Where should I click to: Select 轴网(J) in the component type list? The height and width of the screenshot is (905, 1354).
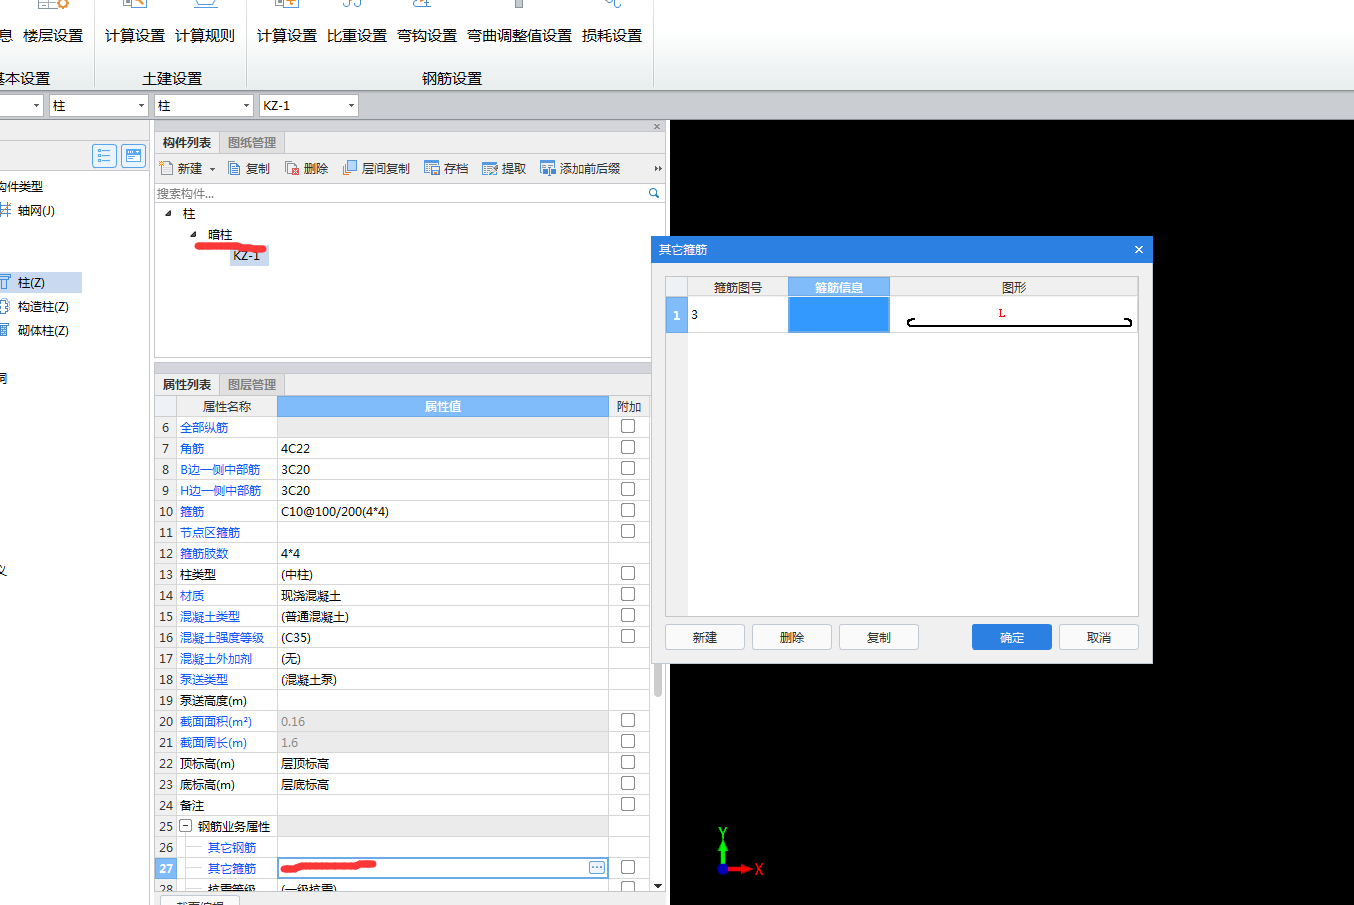click(x=36, y=210)
